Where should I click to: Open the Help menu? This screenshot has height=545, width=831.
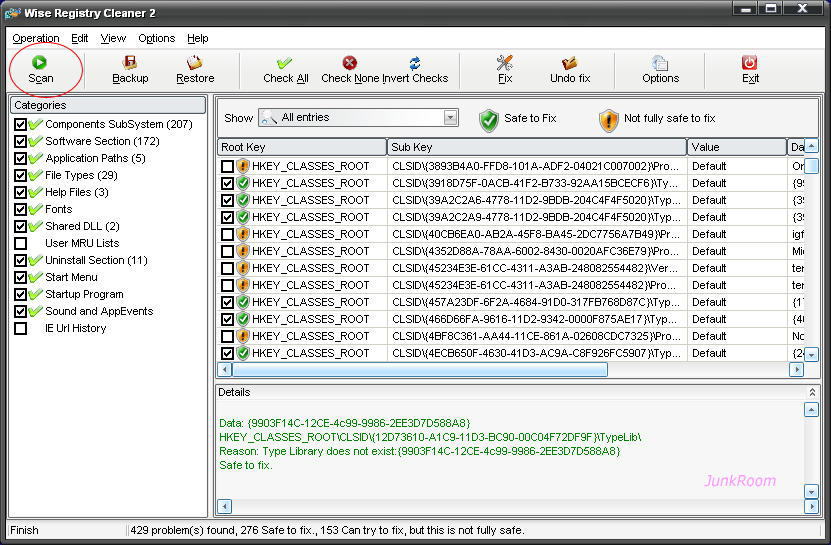pos(198,38)
